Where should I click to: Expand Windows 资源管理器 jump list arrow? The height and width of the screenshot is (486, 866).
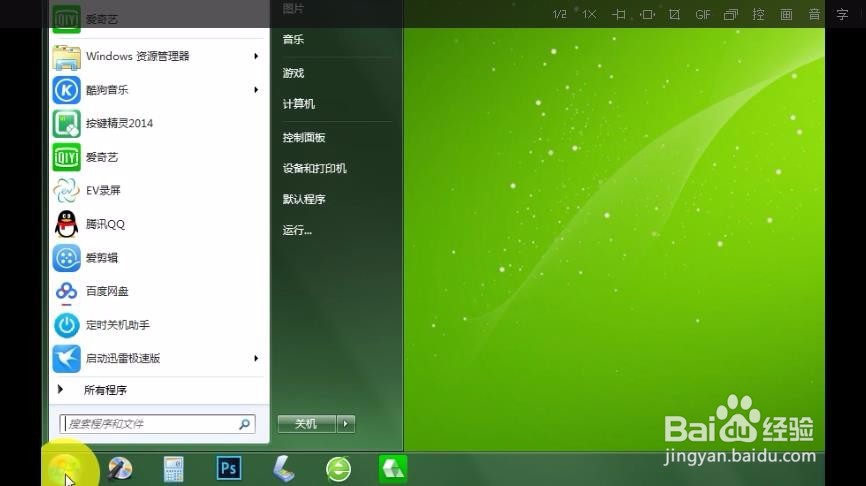pos(256,56)
